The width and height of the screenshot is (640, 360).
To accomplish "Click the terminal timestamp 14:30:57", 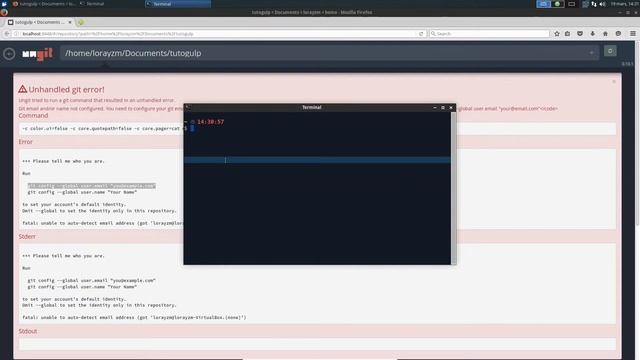I will coord(211,122).
